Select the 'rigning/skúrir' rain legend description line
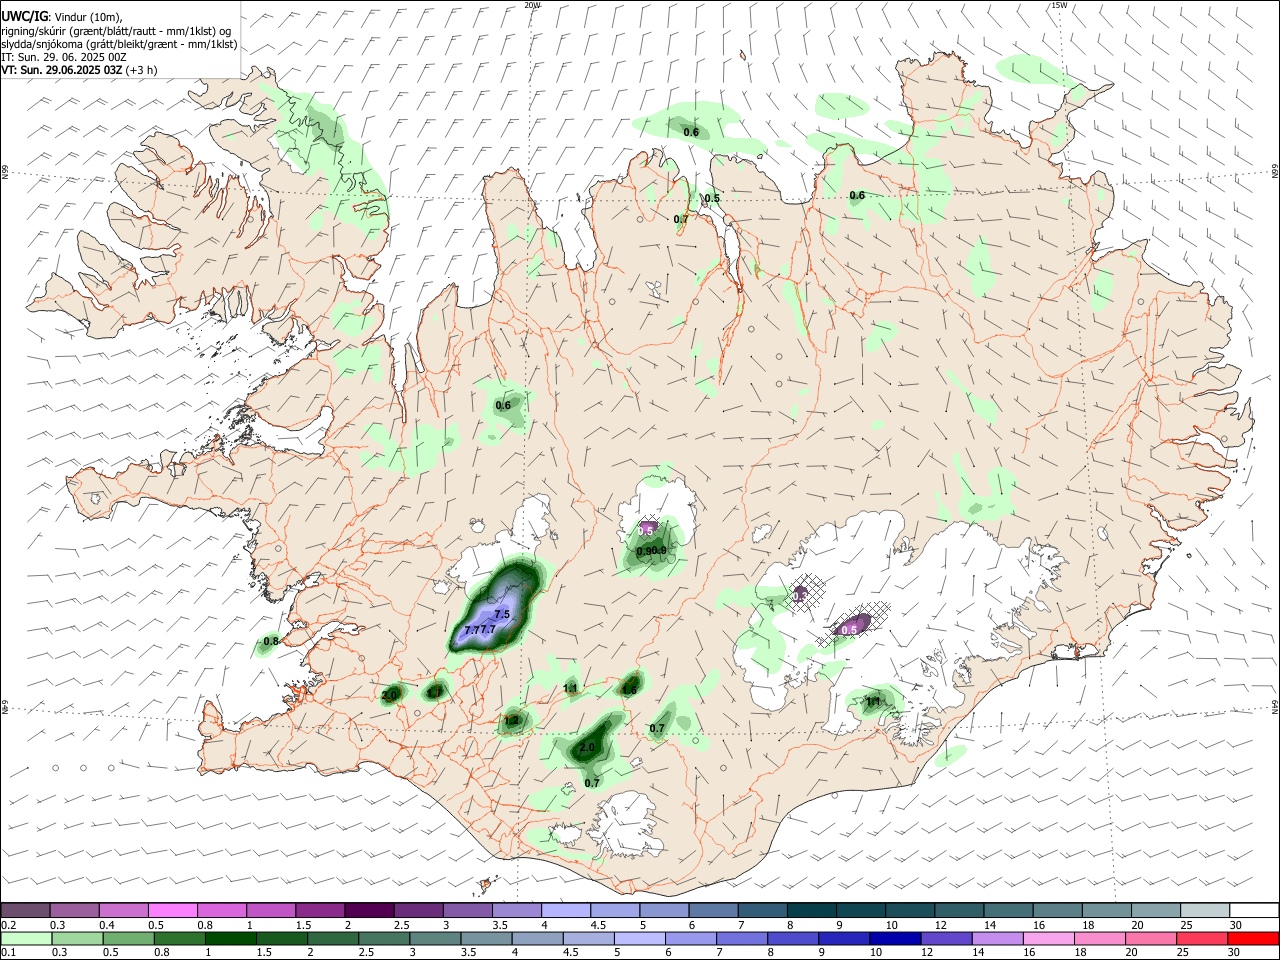 click(x=117, y=31)
